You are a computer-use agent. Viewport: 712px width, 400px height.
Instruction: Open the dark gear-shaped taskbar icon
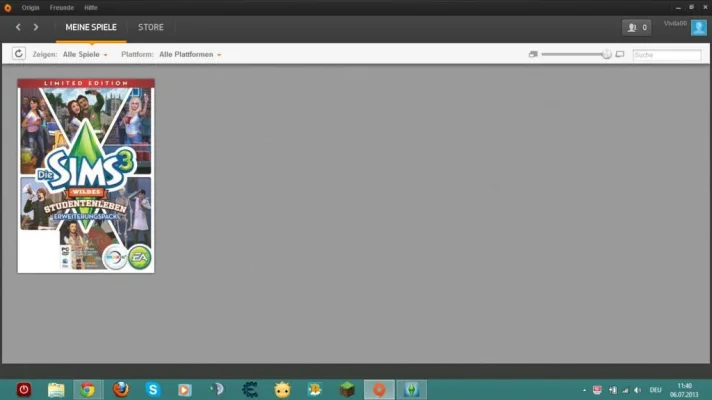[x=250, y=390]
